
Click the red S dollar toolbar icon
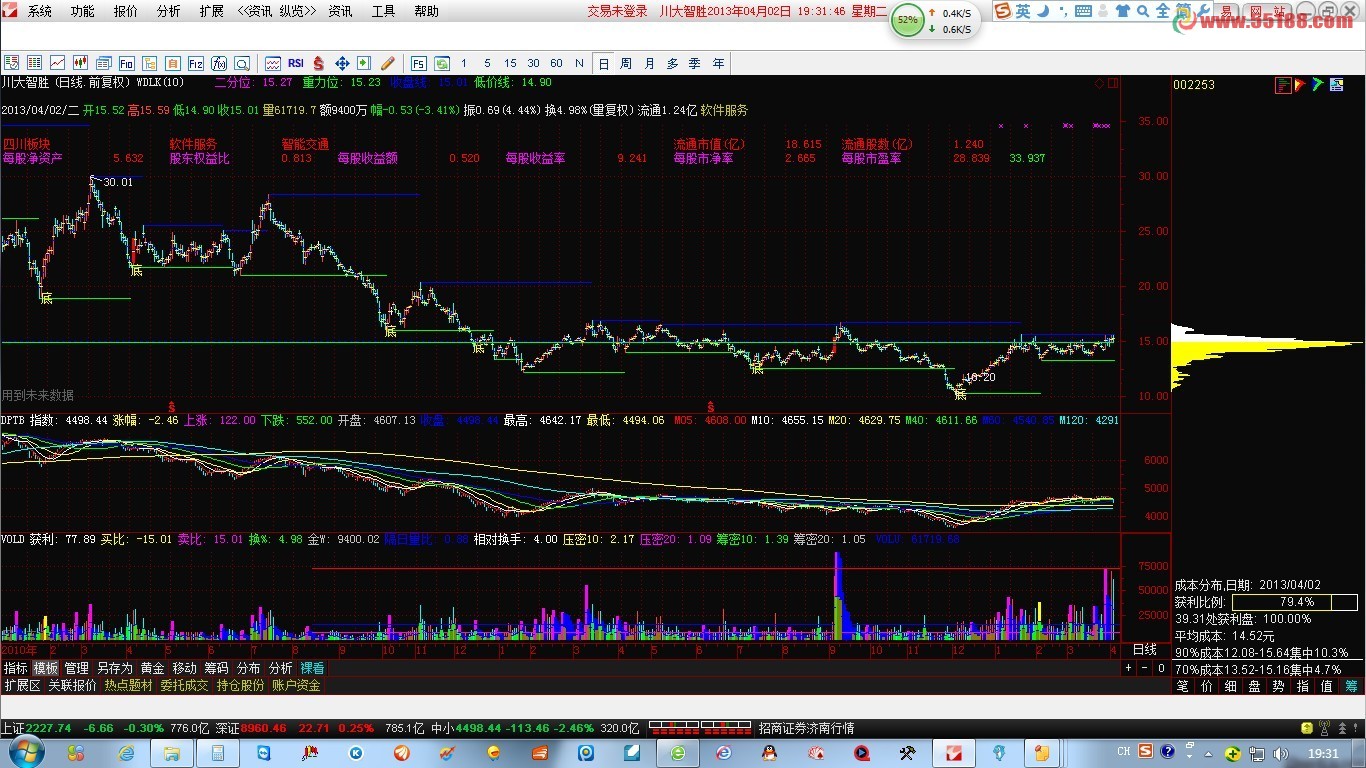click(318, 62)
